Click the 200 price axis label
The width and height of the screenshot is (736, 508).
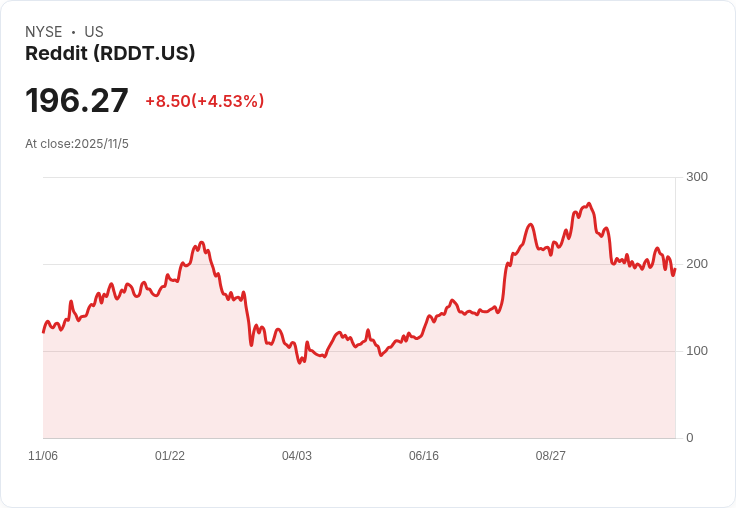pos(697,264)
